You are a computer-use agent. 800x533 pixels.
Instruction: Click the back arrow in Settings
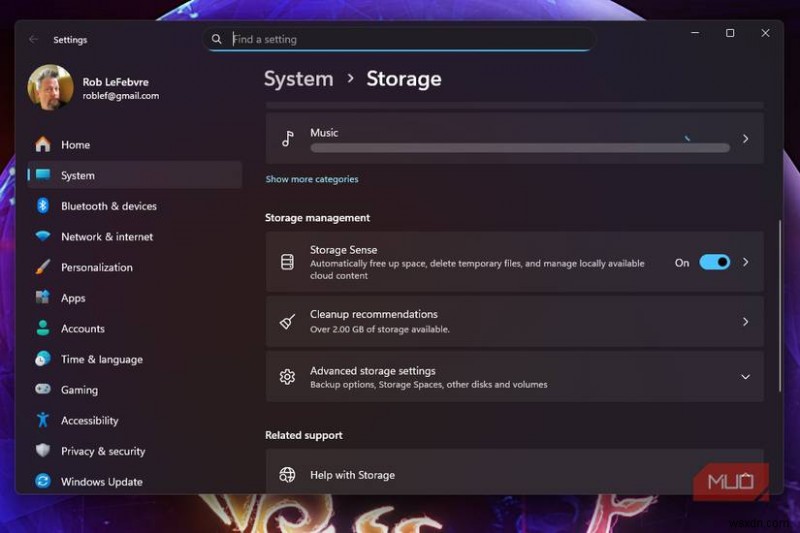(x=34, y=39)
